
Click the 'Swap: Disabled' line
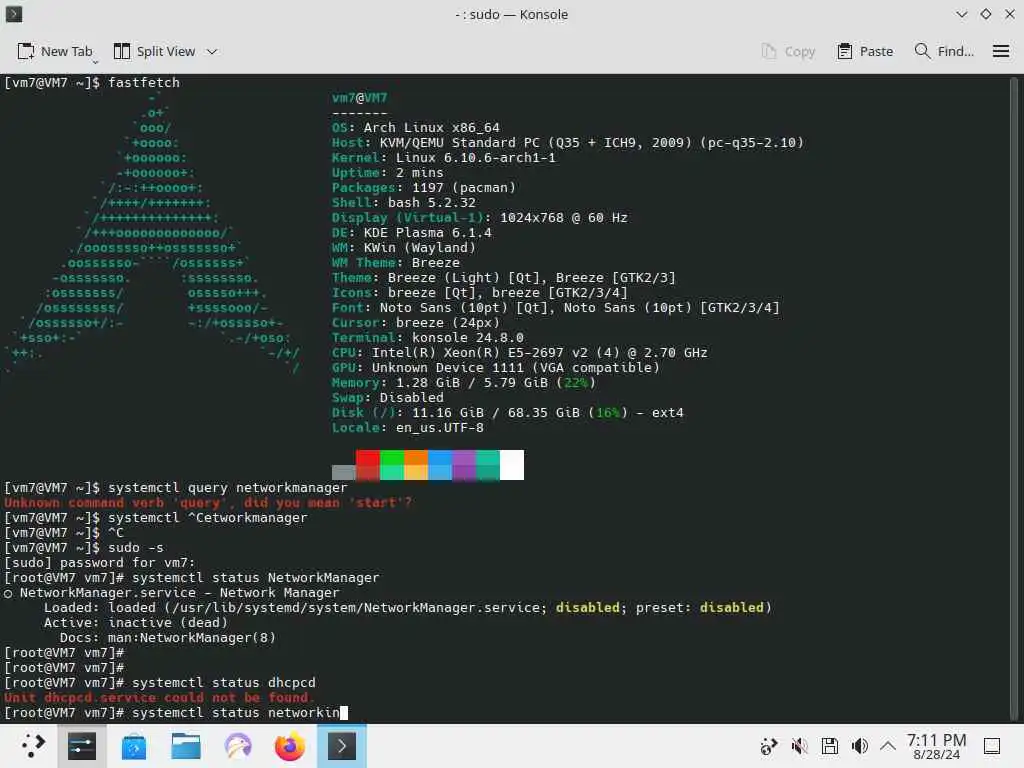click(x=387, y=398)
